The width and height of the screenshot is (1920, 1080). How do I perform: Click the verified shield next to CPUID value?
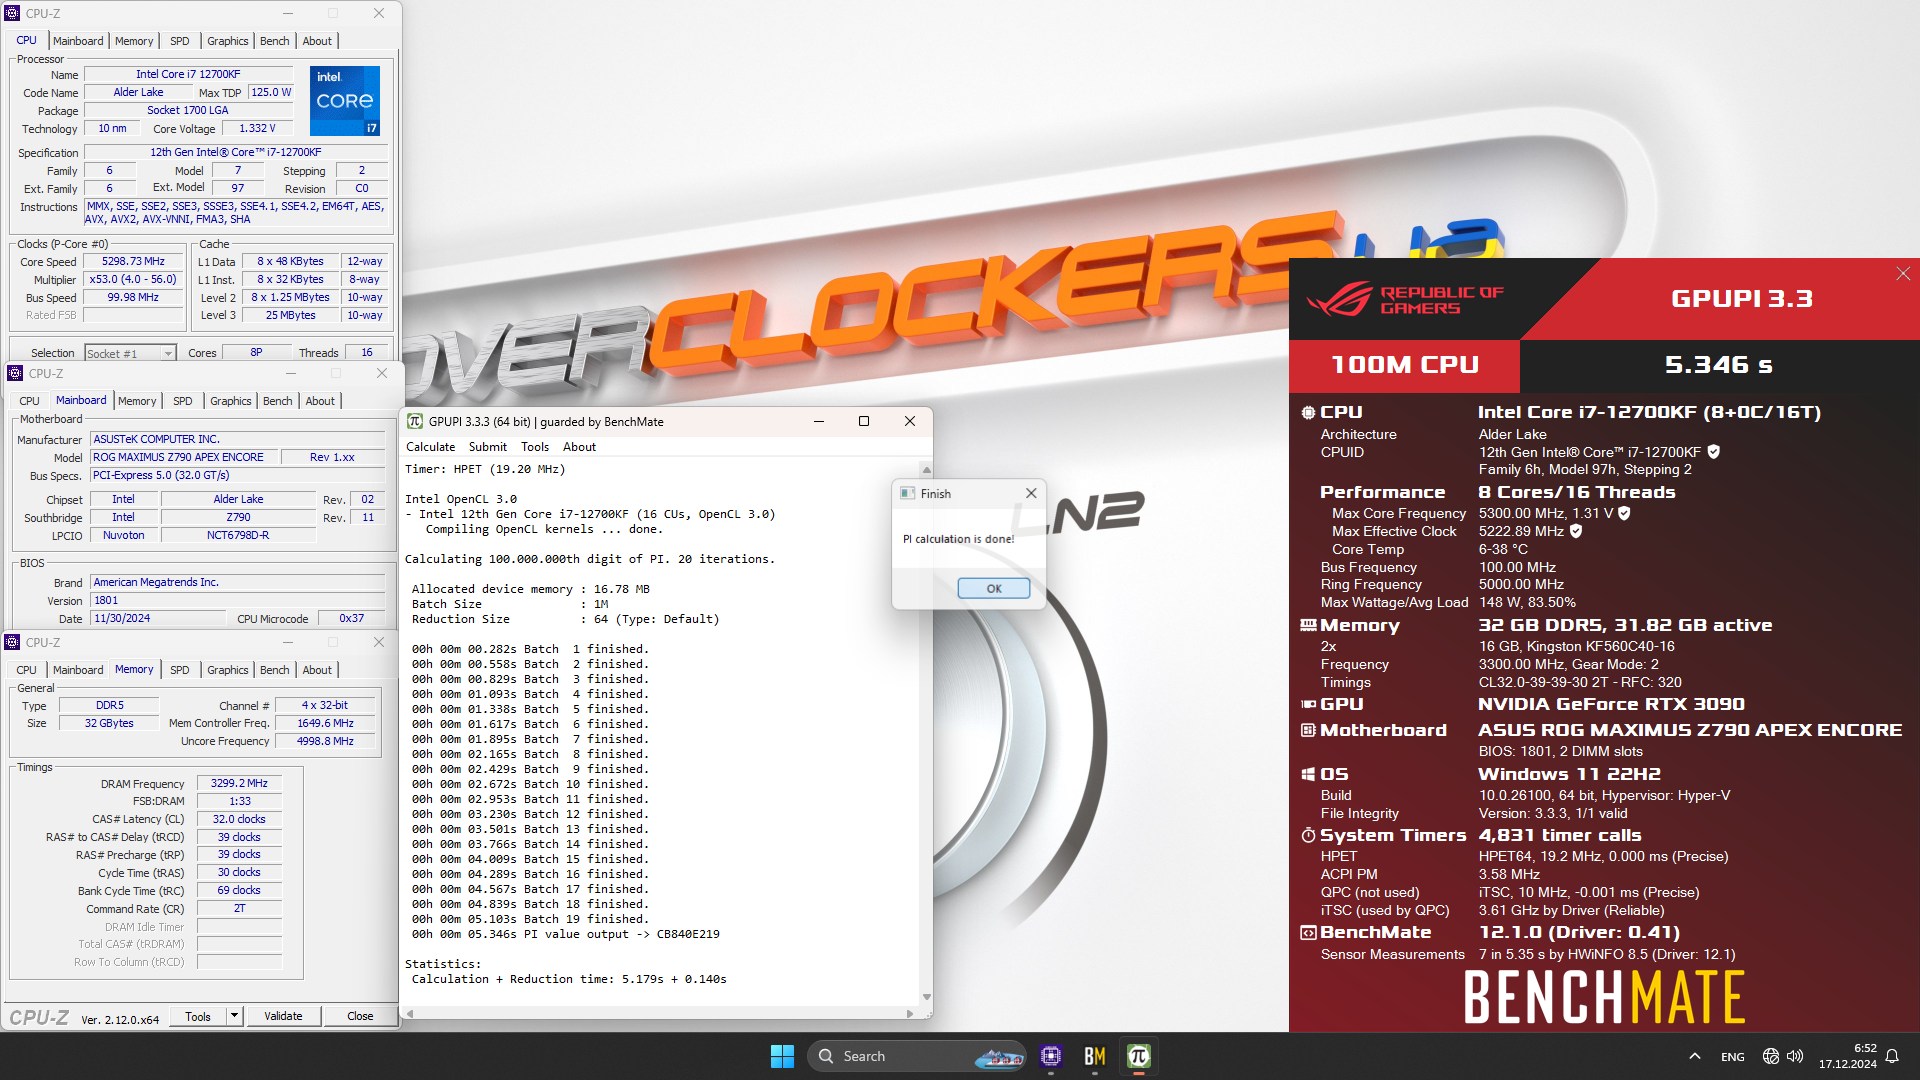pos(1714,452)
